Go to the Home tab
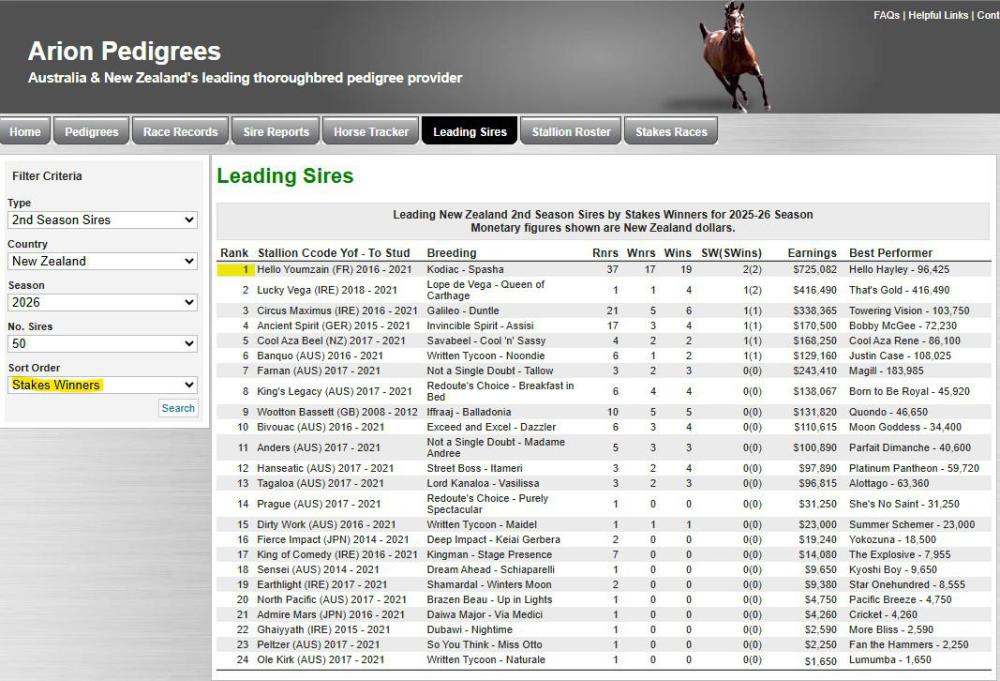1000x681 pixels. [25, 131]
